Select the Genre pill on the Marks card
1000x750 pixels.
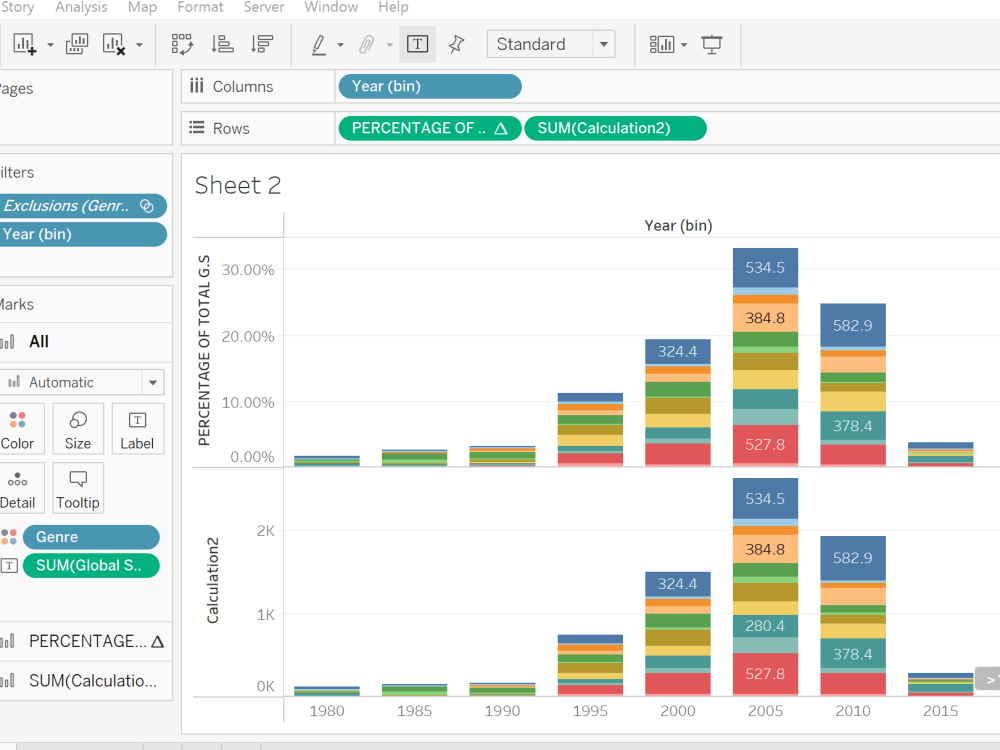coord(91,537)
